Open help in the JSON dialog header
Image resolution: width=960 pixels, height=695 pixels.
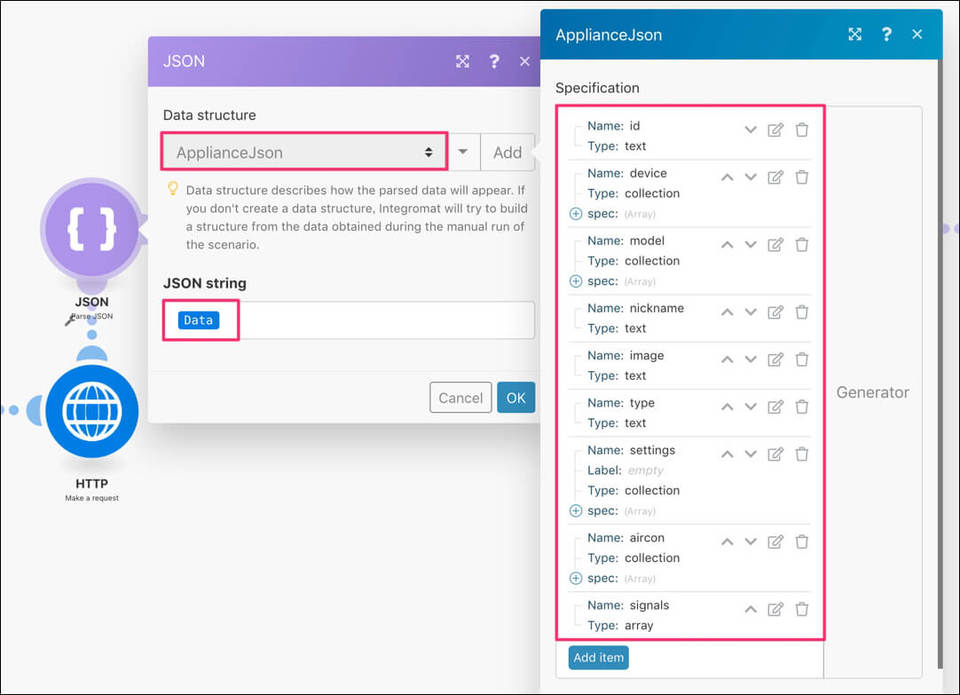[x=494, y=61]
